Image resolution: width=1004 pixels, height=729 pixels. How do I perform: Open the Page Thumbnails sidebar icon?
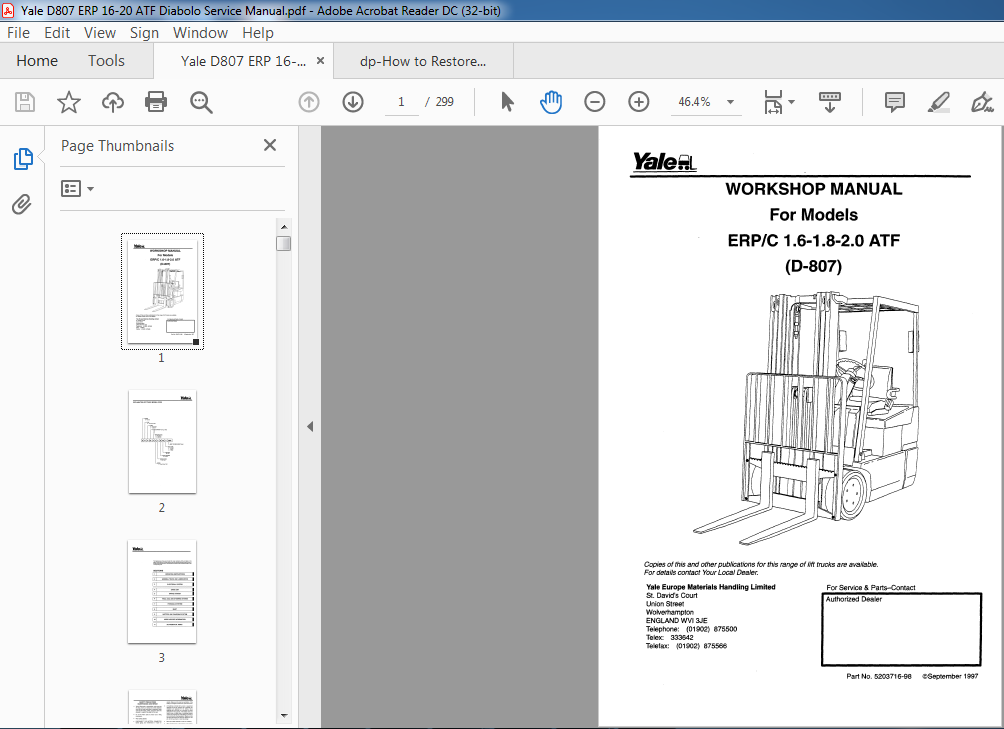[23, 159]
